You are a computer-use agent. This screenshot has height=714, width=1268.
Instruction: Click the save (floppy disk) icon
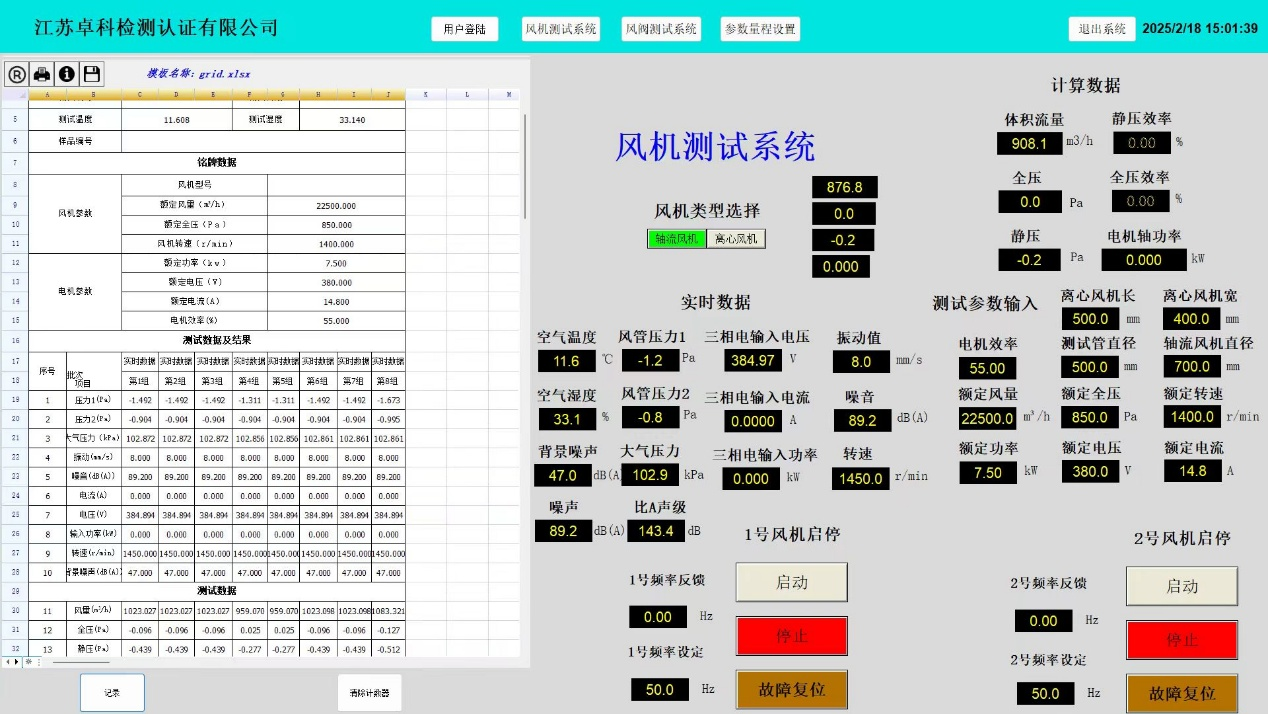click(x=92, y=73)
